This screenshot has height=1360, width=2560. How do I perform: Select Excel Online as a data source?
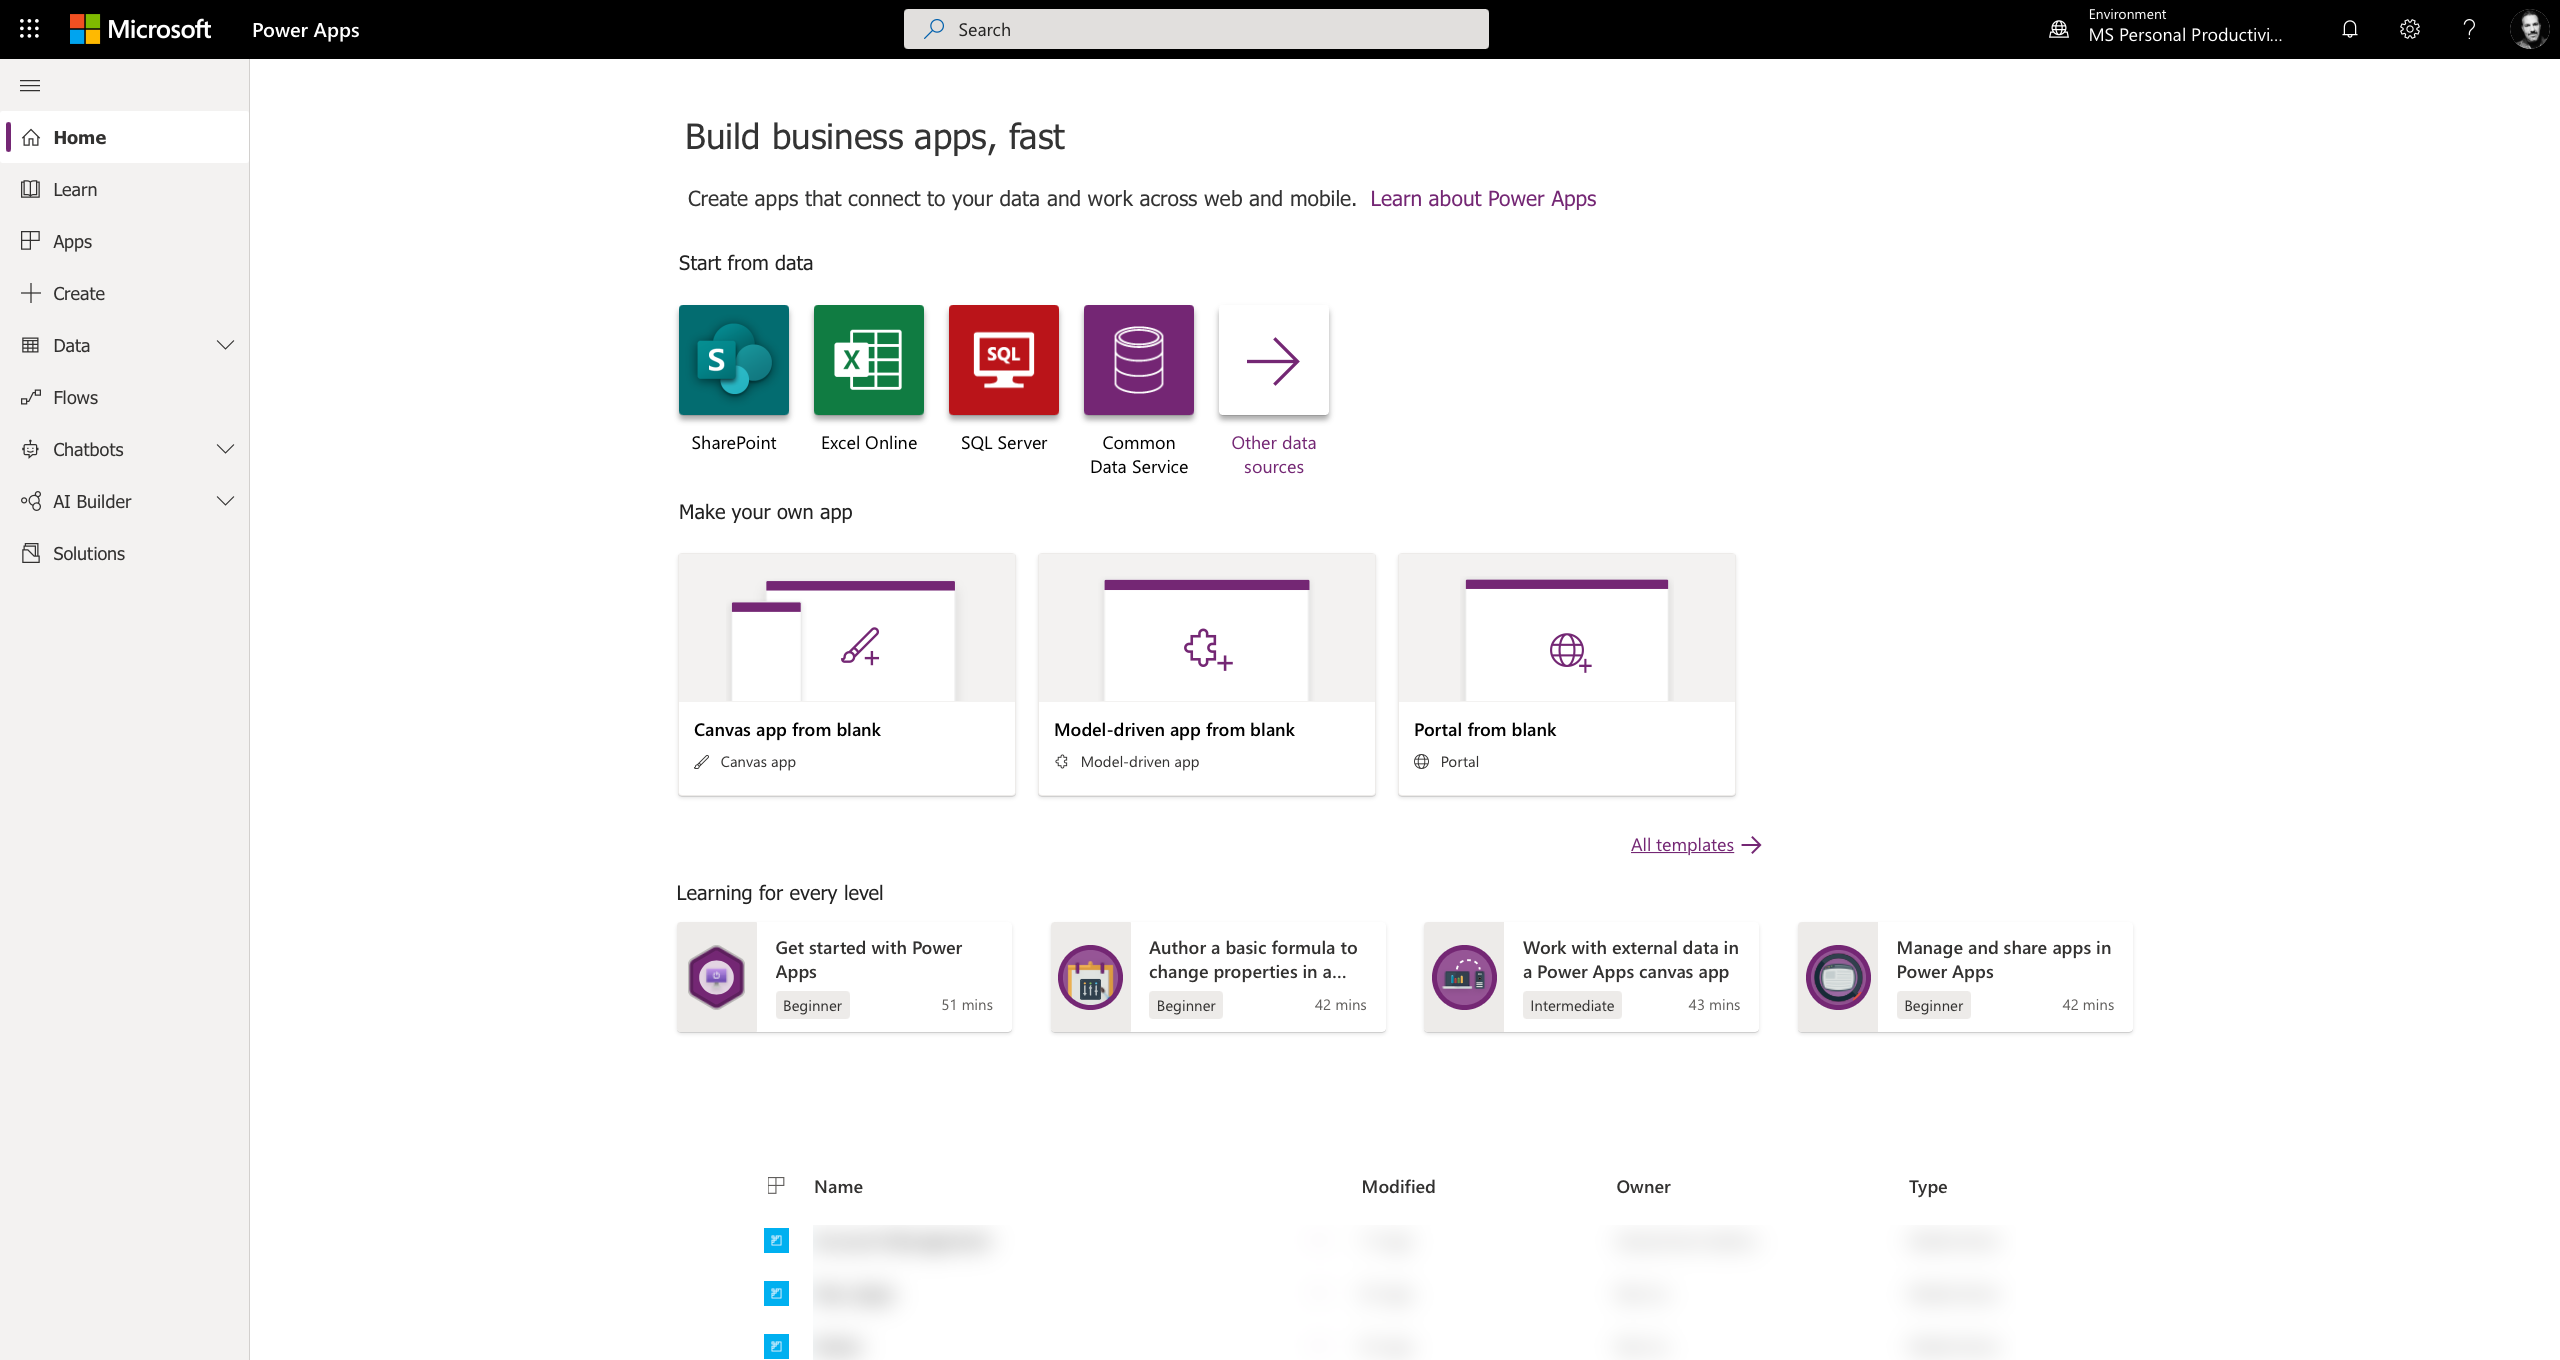click(x=868, y=360)
